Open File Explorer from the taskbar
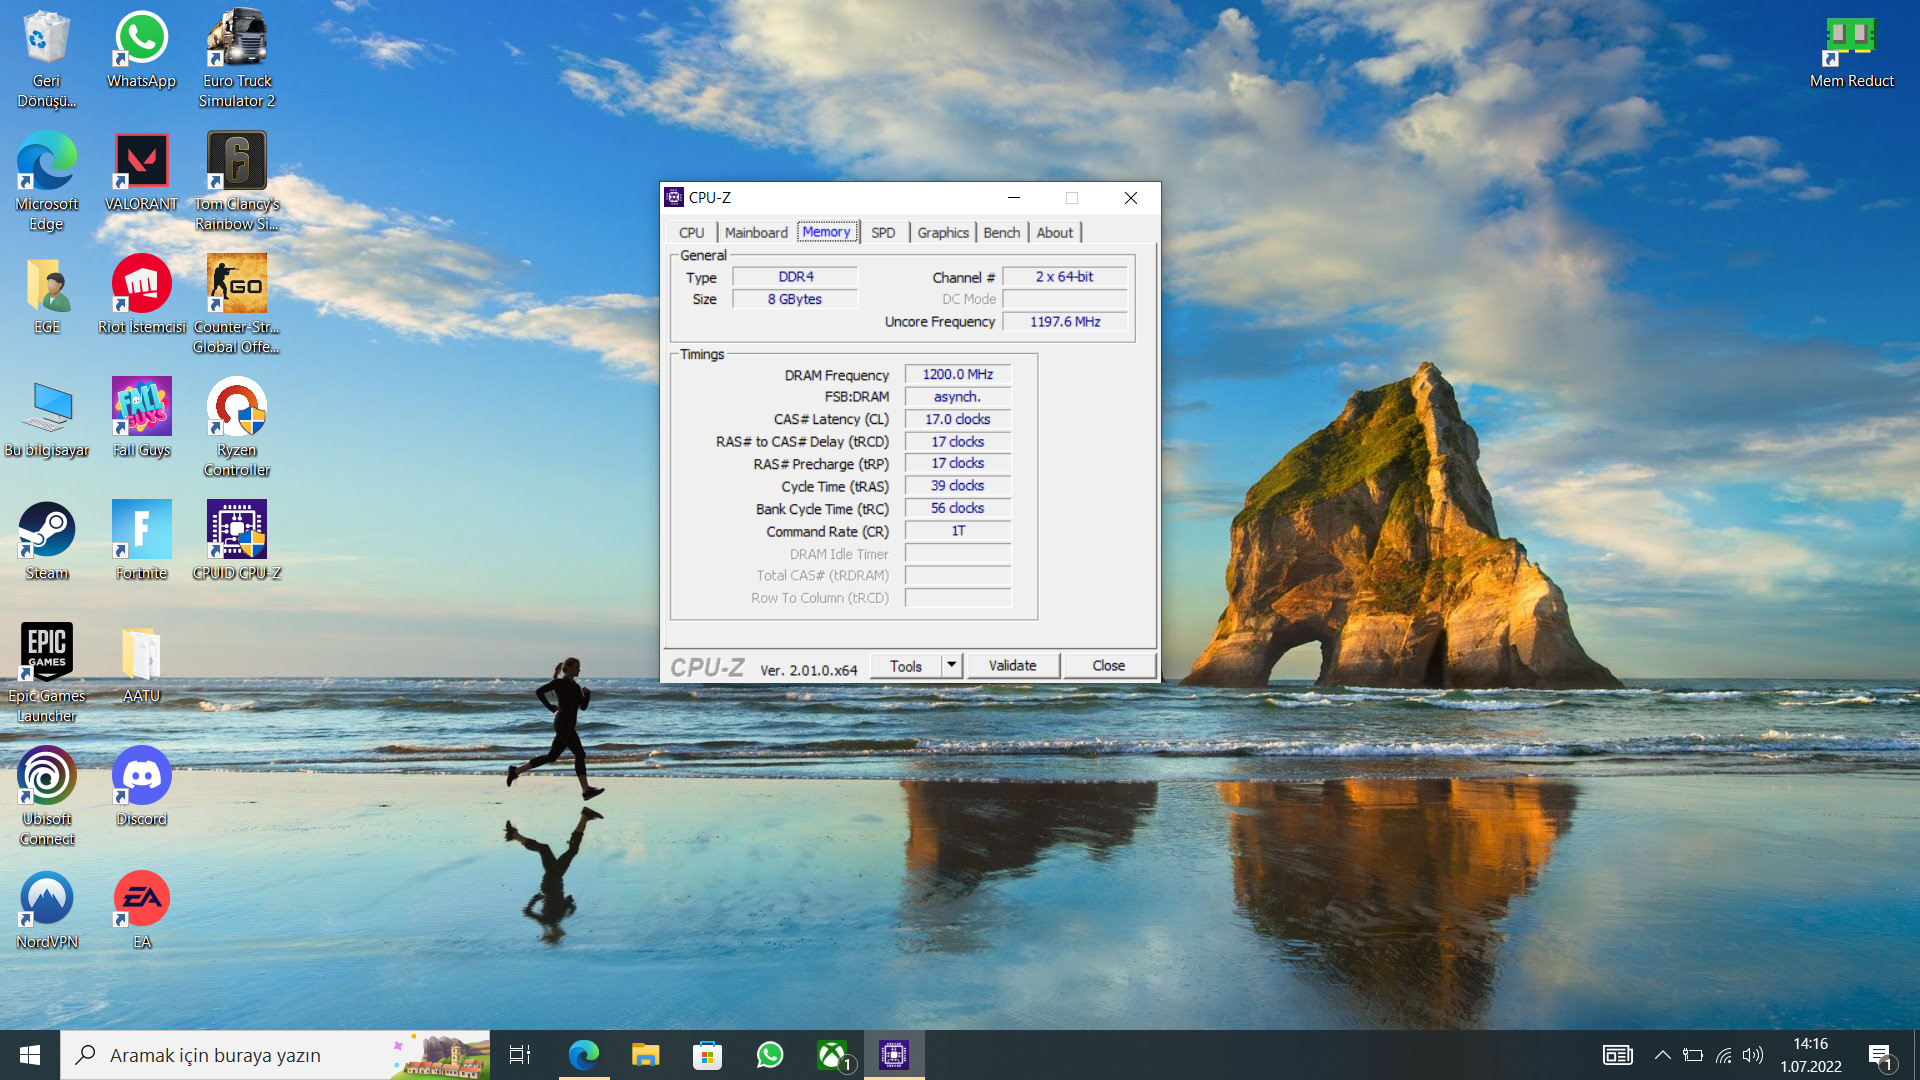Image resolution: width=1920 pixels, height=1080 pixels. (x=645, y=1055)
